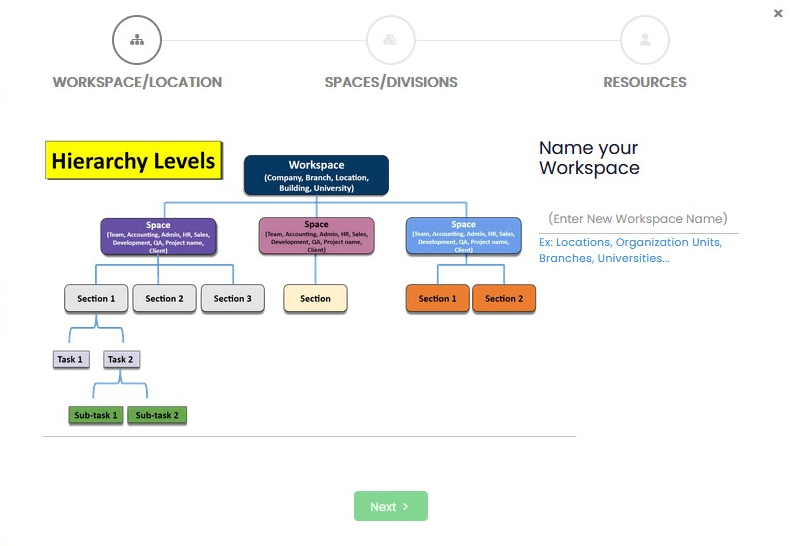This screenshot has height=546, width=795.
Task: Click the Section 3 box
Action: pyautogui.click(x=233, y=299)
